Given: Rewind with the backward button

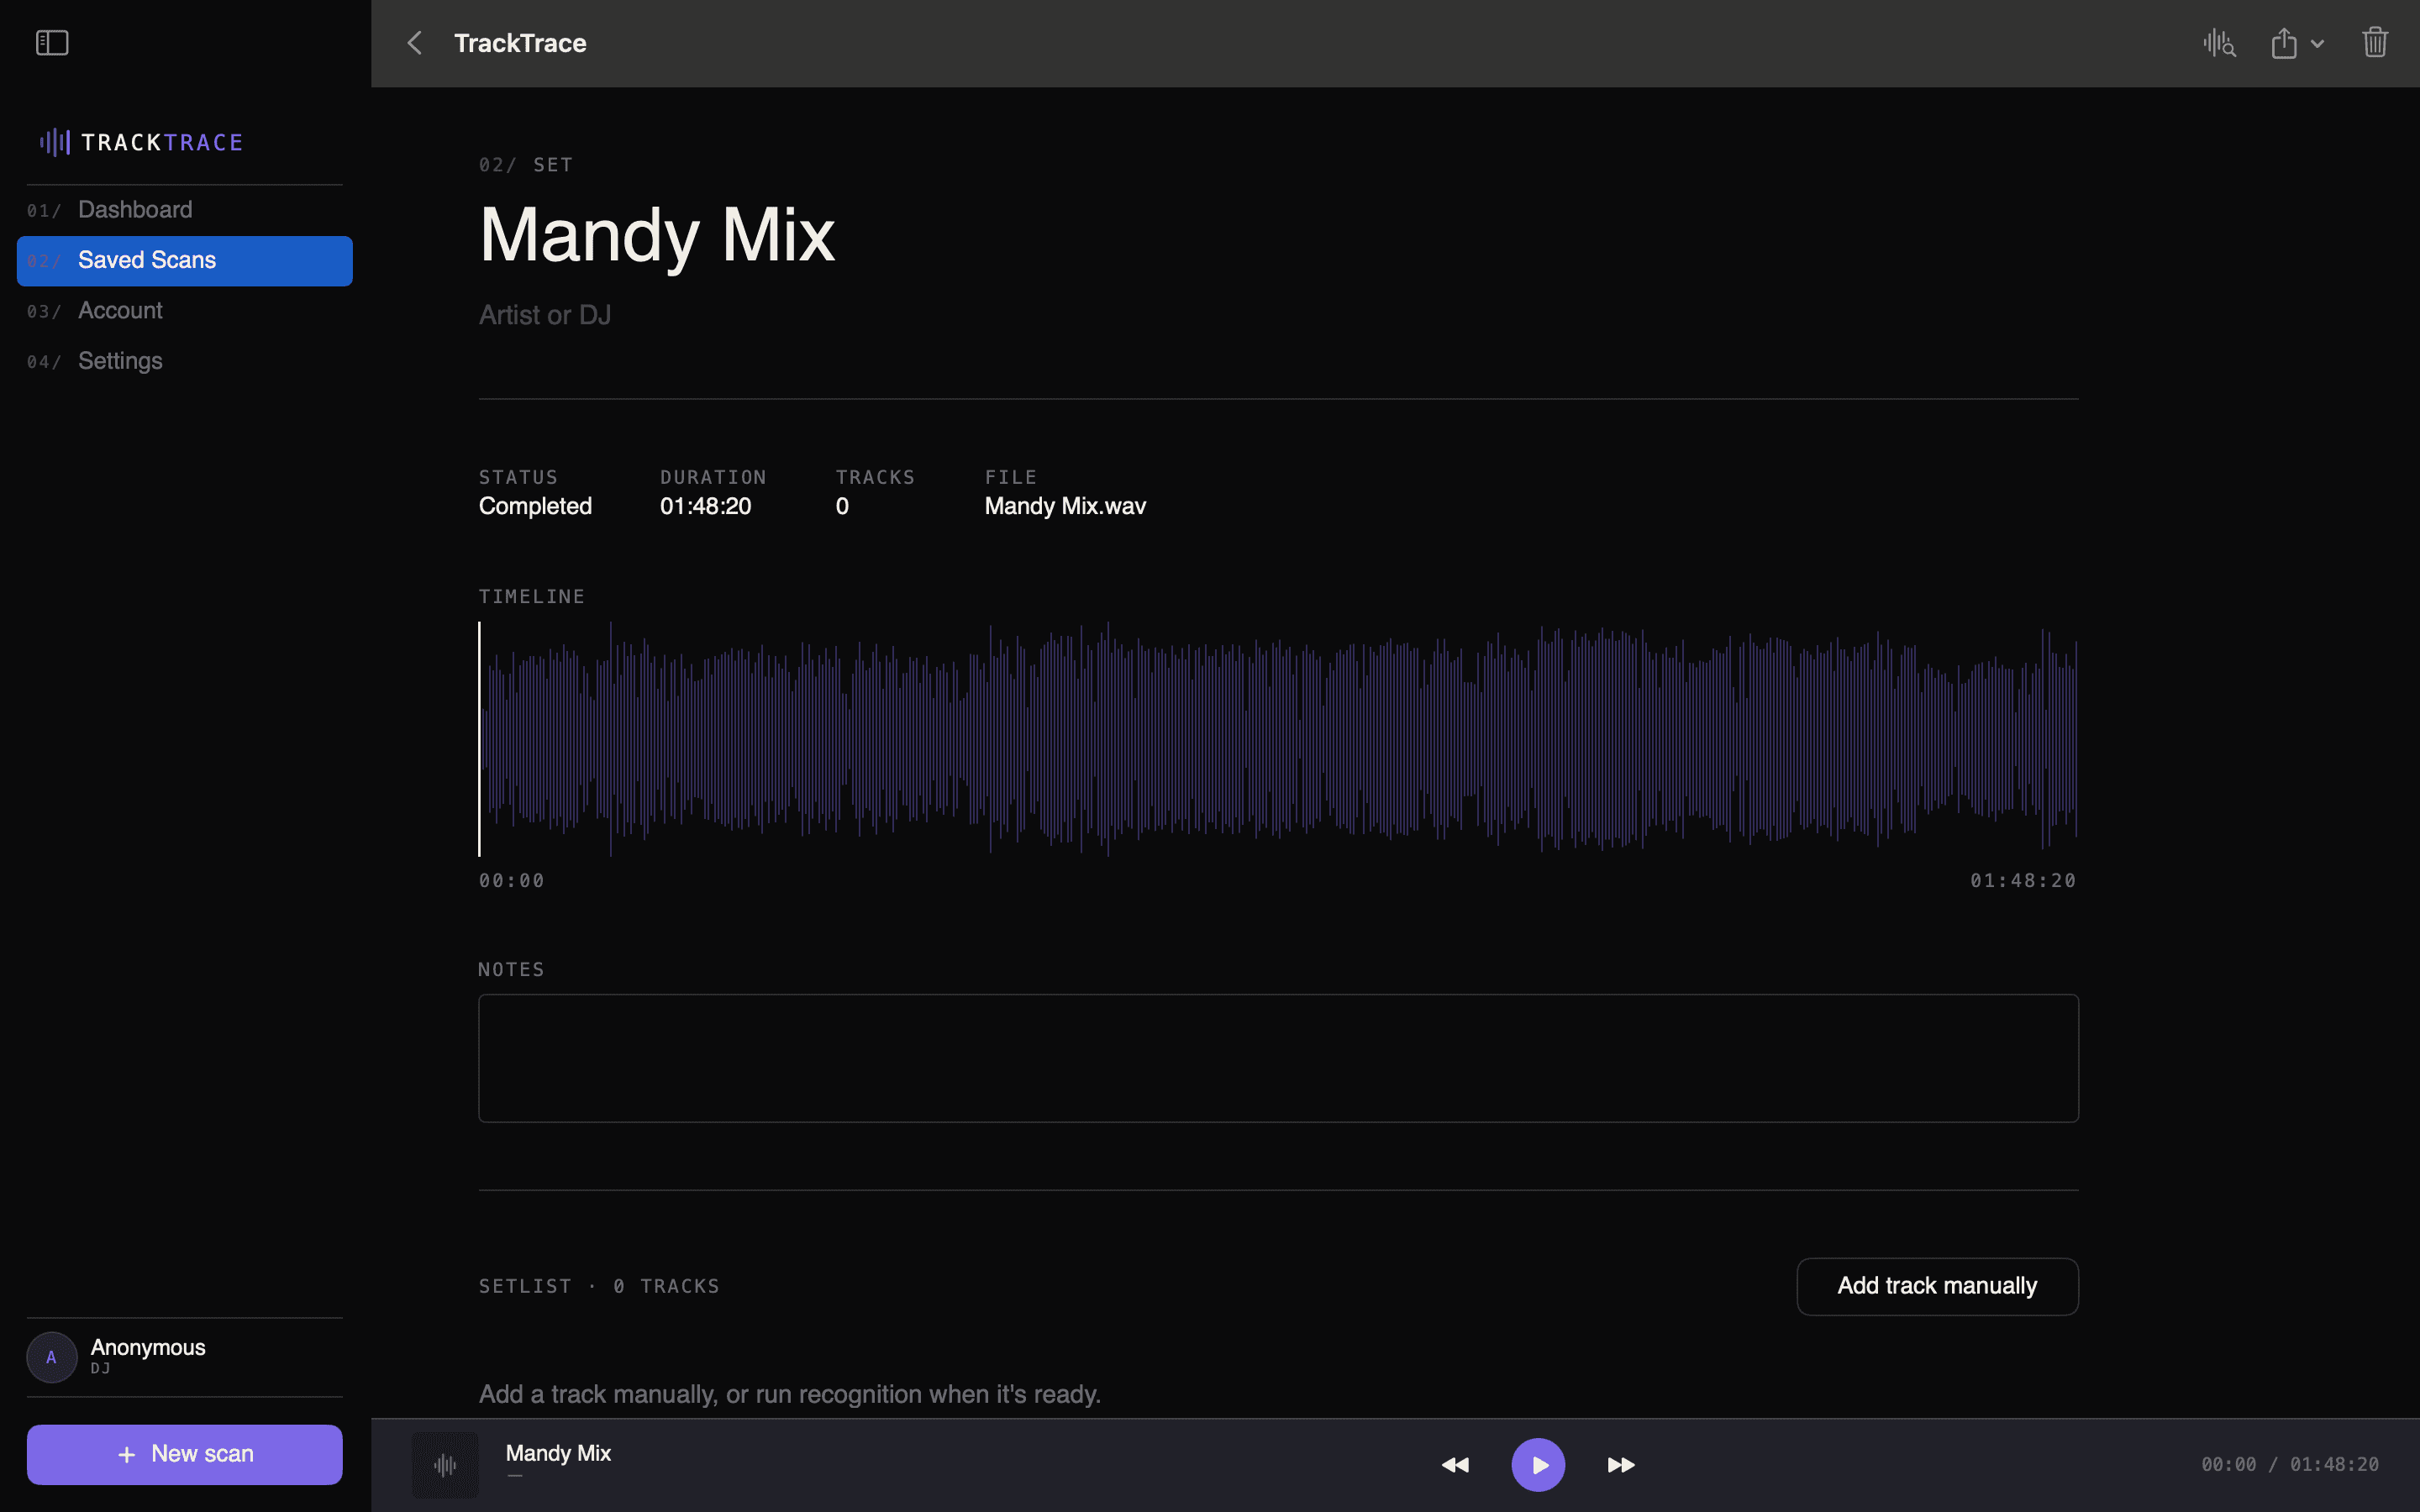Looking at the screenshot, I should coord(1455,1465).
